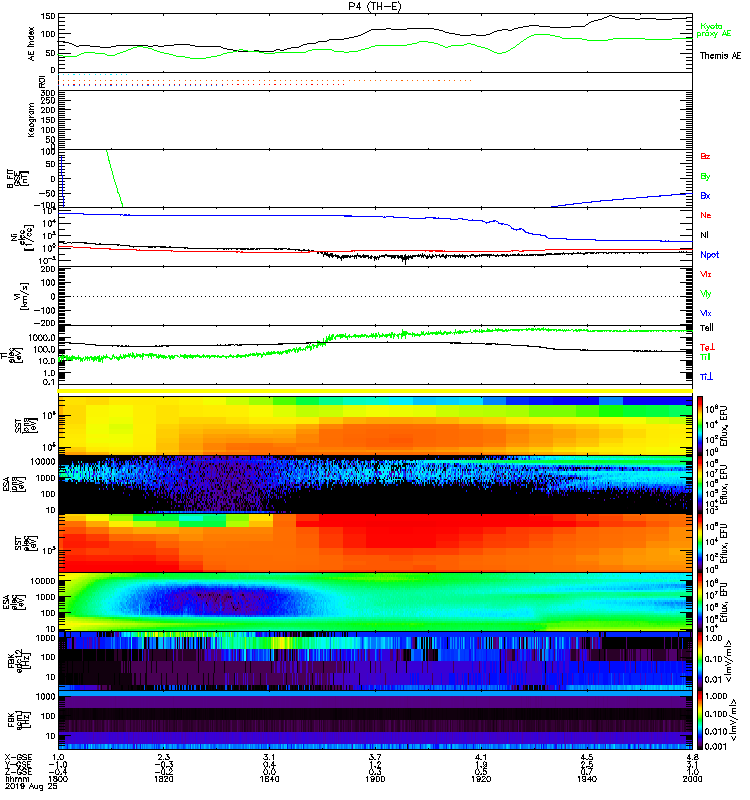Click the color bar beside the FBK edc12 spectrogram
This screenshot has height=800, width=750.
[700, 661]
